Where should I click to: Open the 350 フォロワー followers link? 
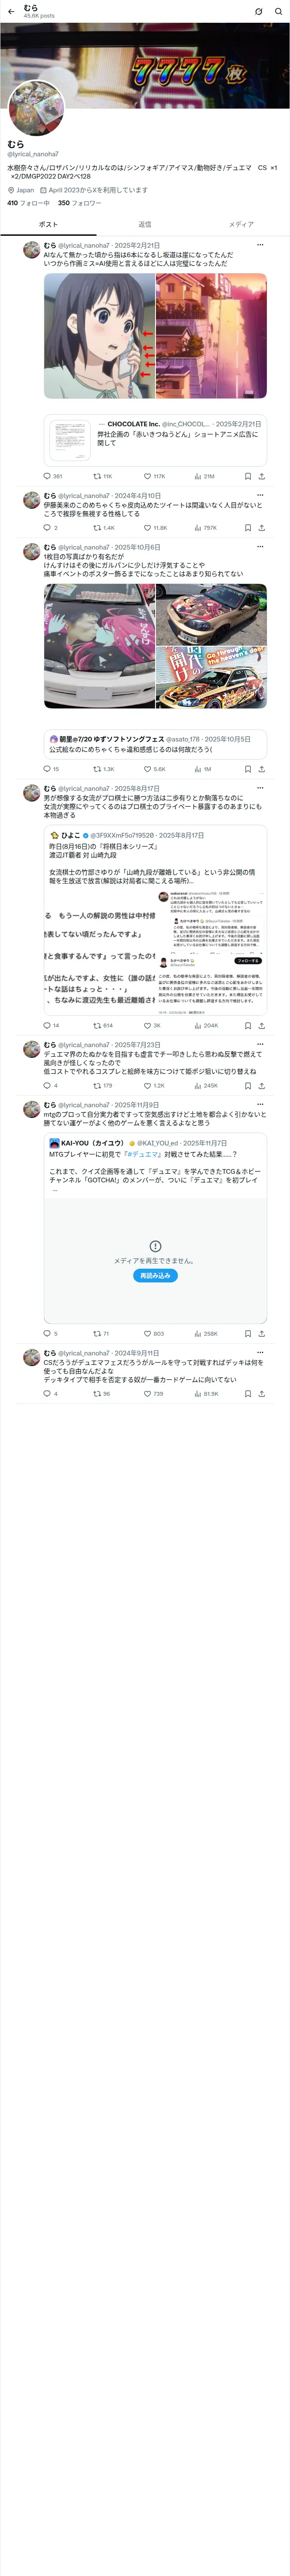point(79,203)
